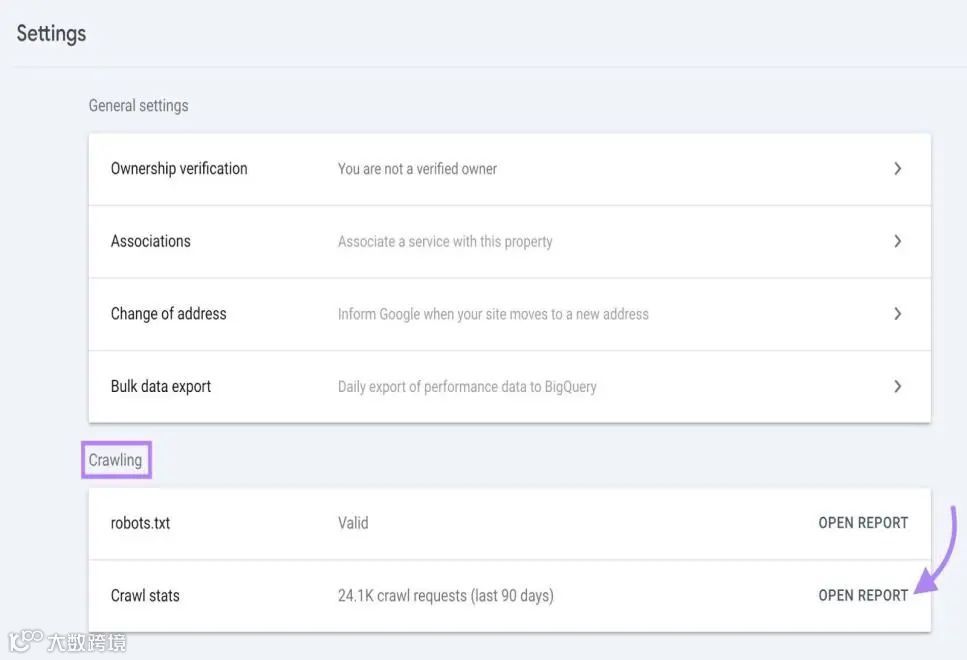Select the Bulk data export label
The height and width of the screenshot is (660, 967).
[x=161, y=386]
